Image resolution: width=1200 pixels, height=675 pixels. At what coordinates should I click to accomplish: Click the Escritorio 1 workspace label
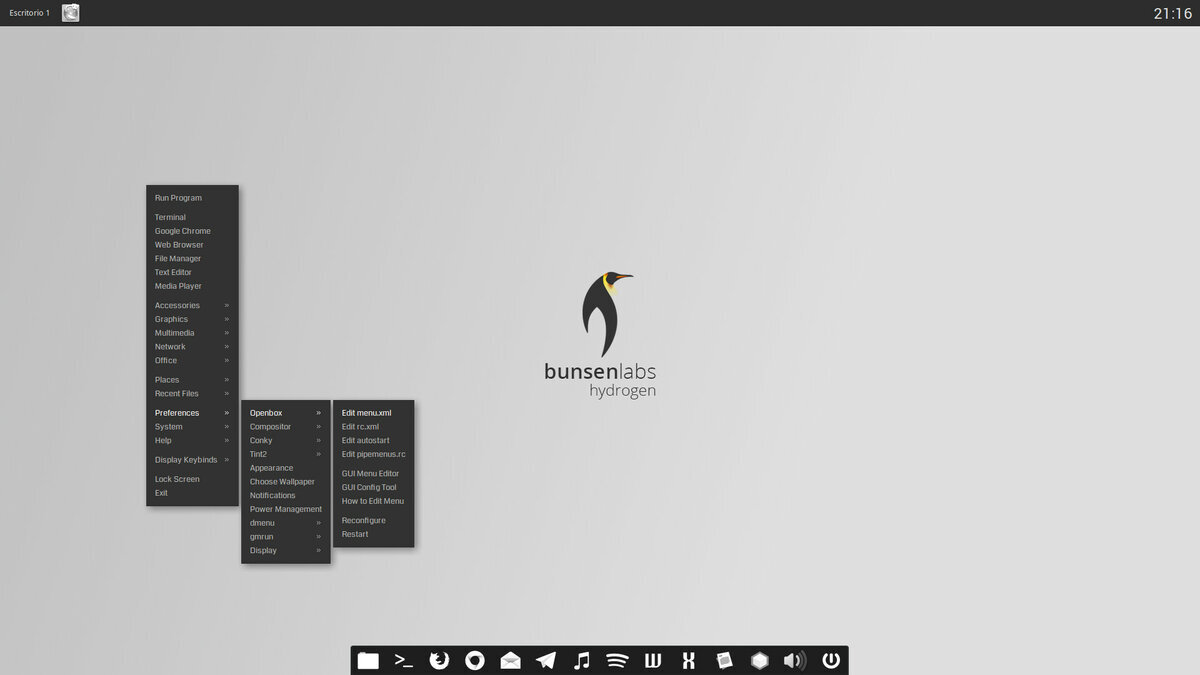click(x=27, y=12)
